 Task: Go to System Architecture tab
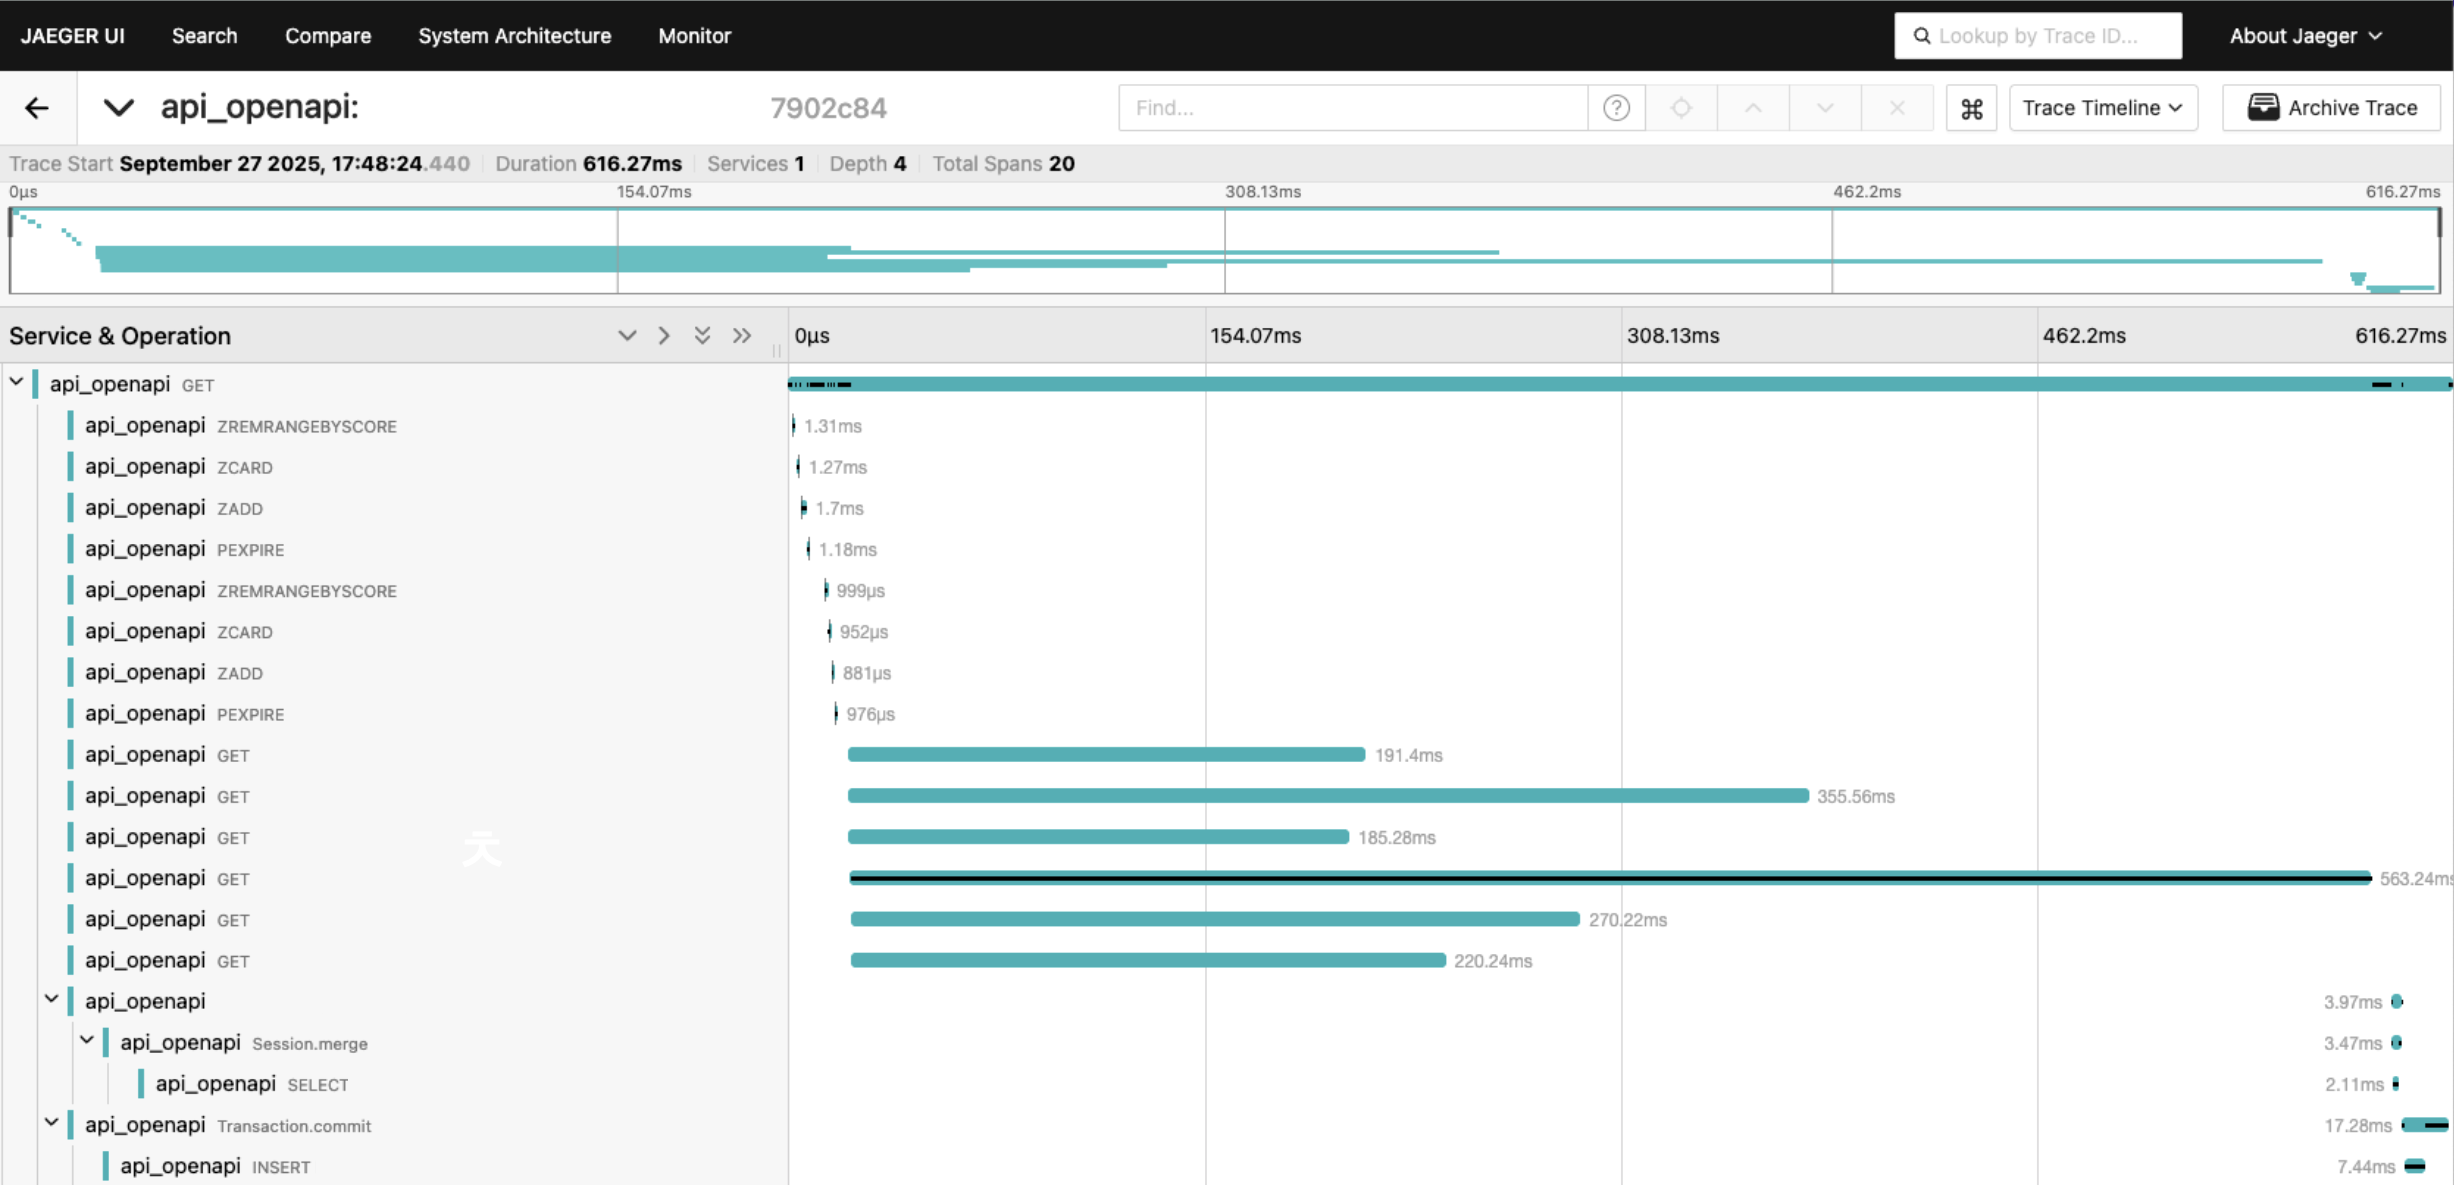pyautogui.click(x=514, y=36)
